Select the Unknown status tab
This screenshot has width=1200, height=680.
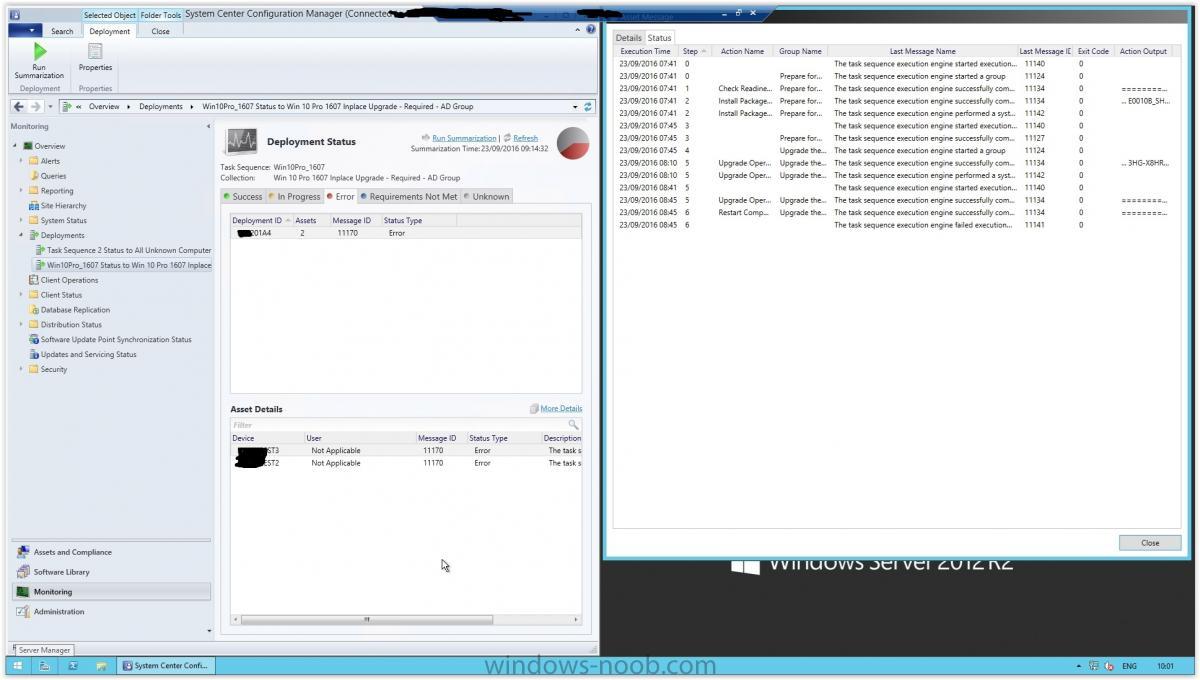(487, 197)
